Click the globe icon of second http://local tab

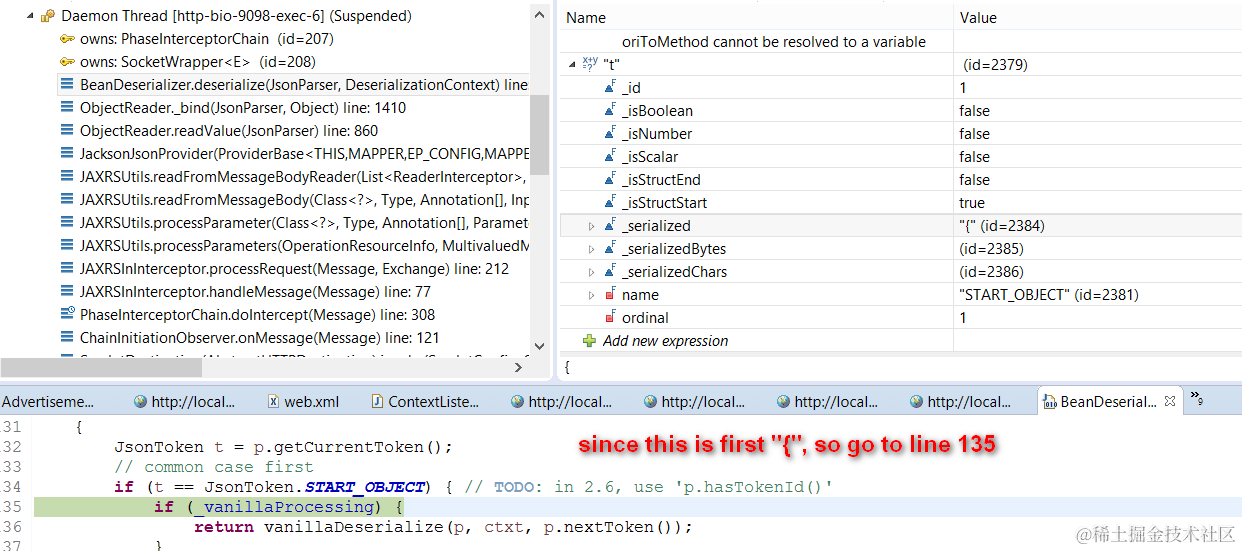(518, 402)
